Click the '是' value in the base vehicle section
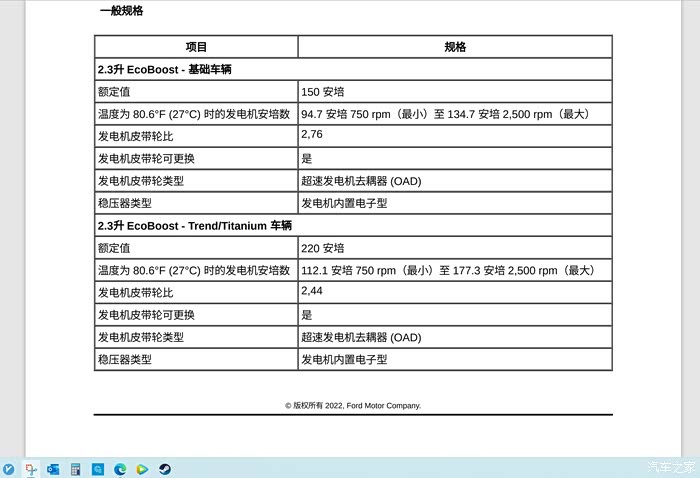This screenshot has width=700, height=478. pos(306,159)
